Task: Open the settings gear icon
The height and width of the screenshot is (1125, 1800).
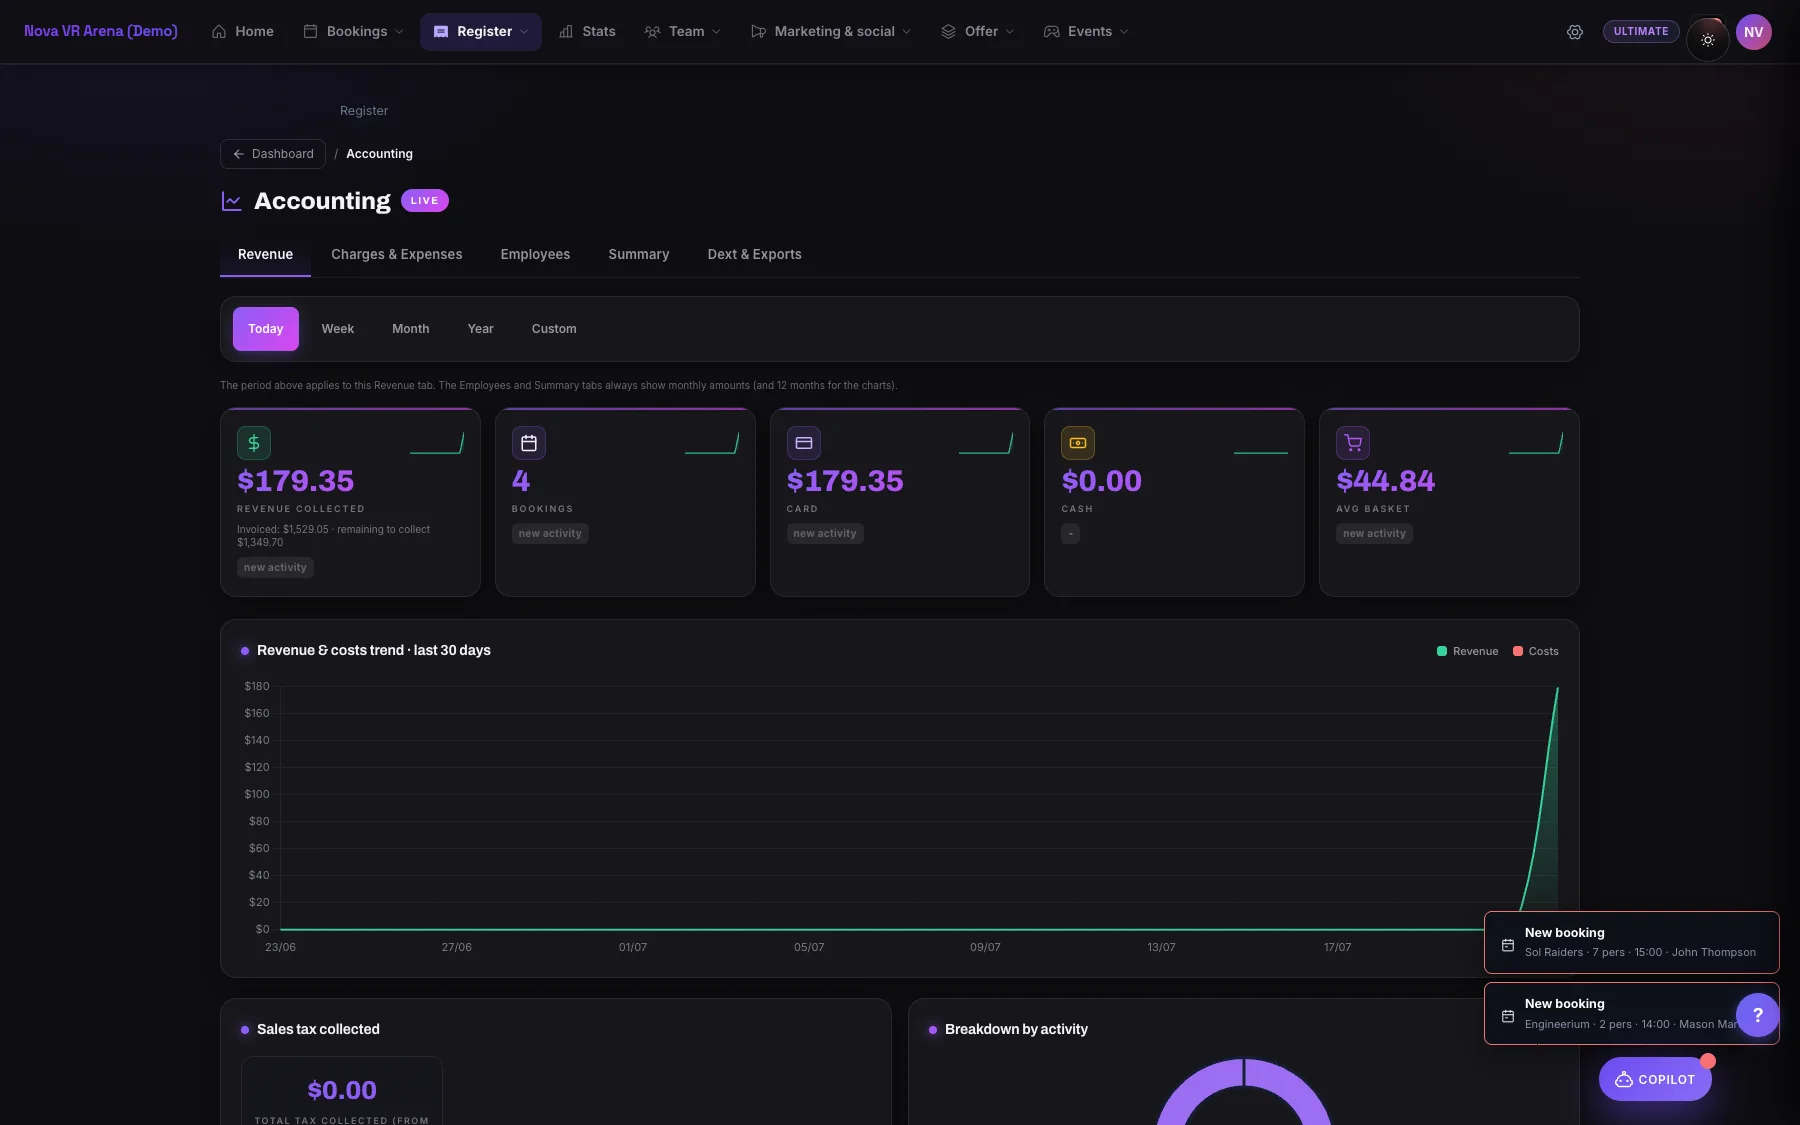Action: click(x=1575, y=32)
